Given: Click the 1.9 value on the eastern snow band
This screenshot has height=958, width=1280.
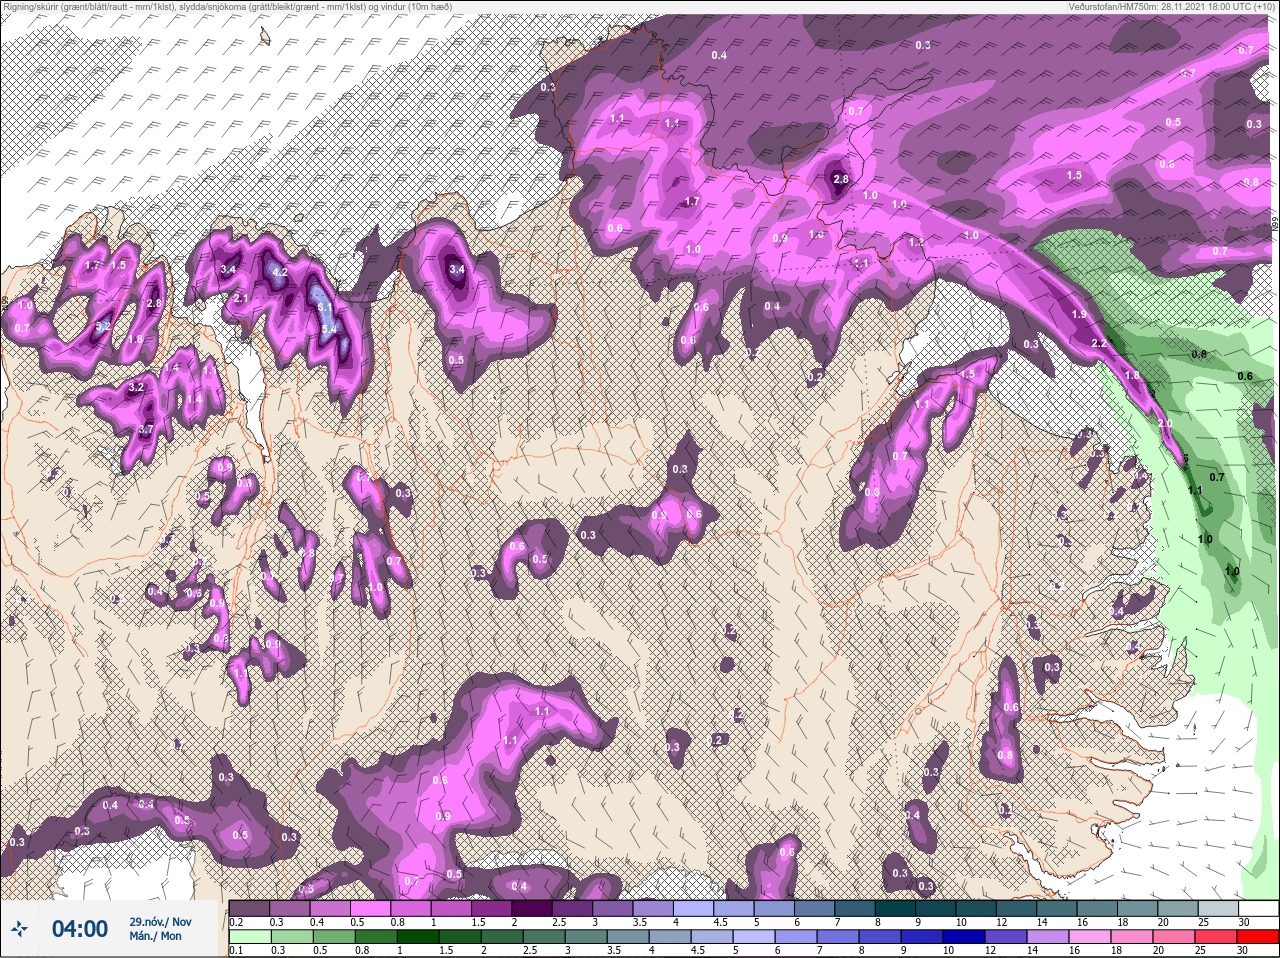Looking at the screenshot, I should 1079,314.
